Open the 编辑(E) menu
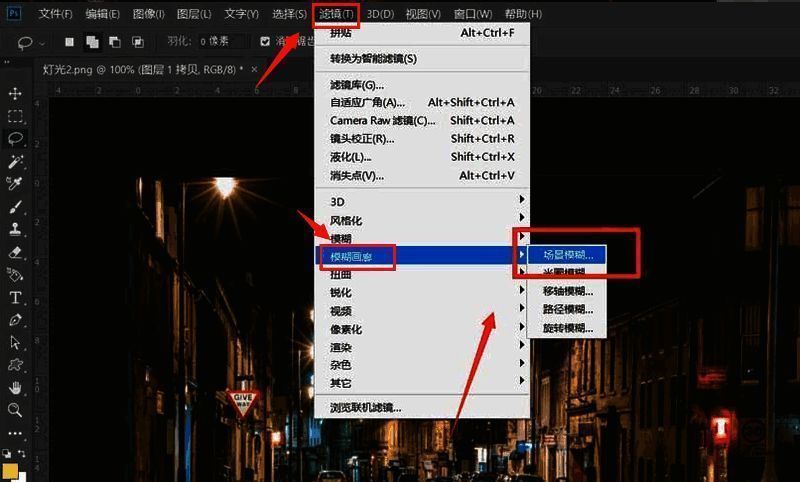The height and width of the screenshot is (482, 800). coord(102,14)
